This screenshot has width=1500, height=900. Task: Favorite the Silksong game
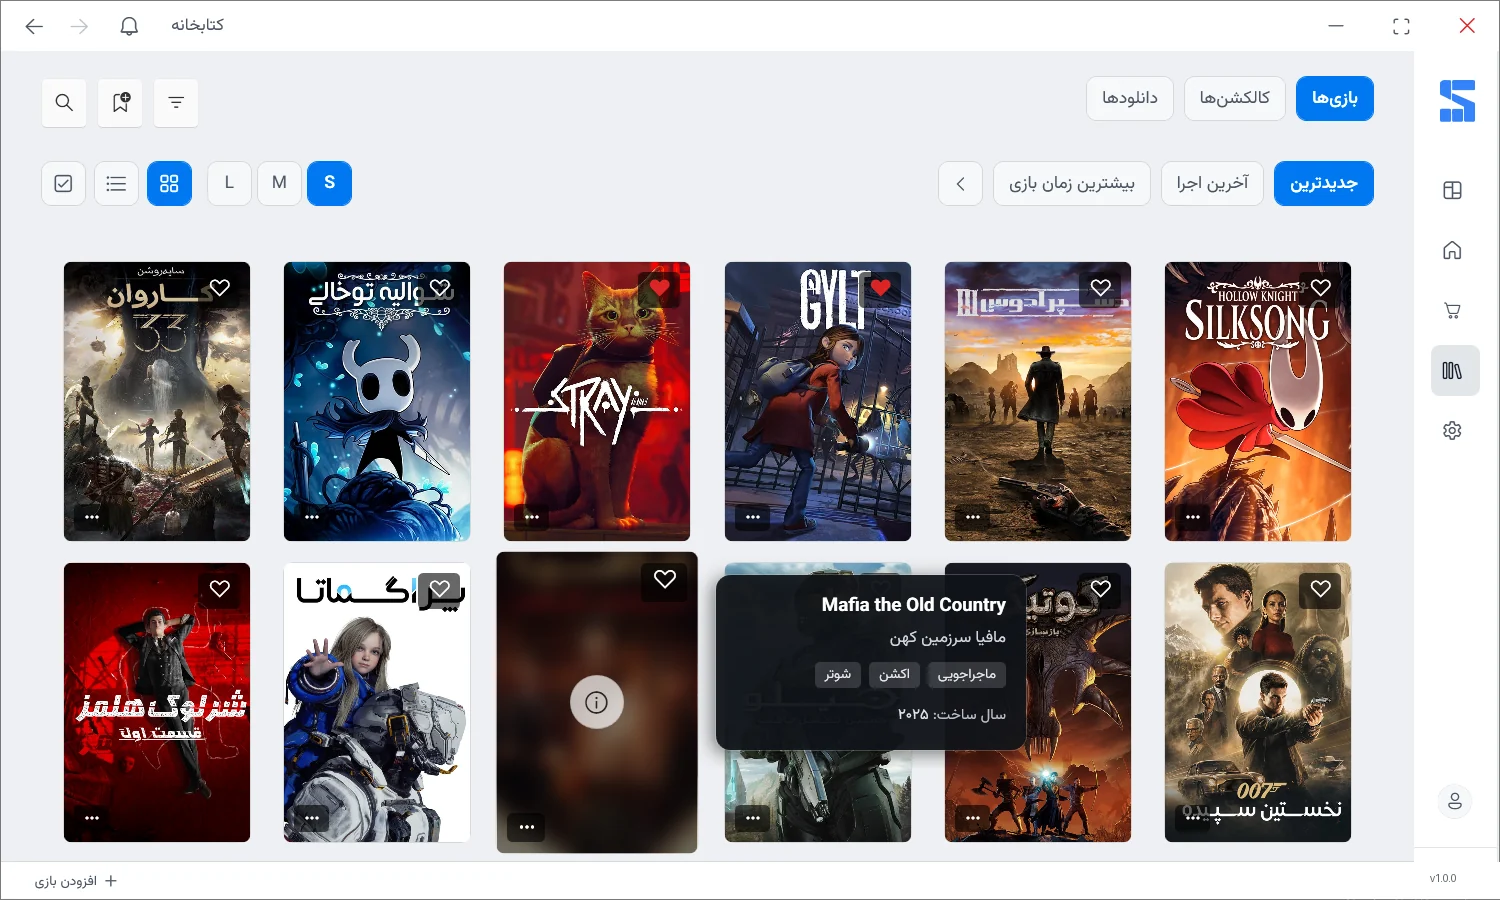pyautogui.click(x=1321, y=288)
